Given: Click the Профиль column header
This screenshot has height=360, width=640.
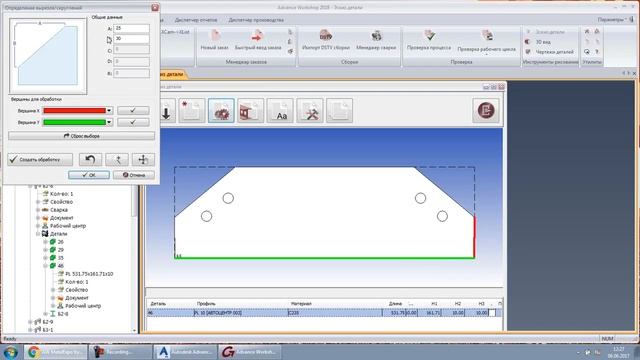Looking at the screenshot, I should 206,304.
